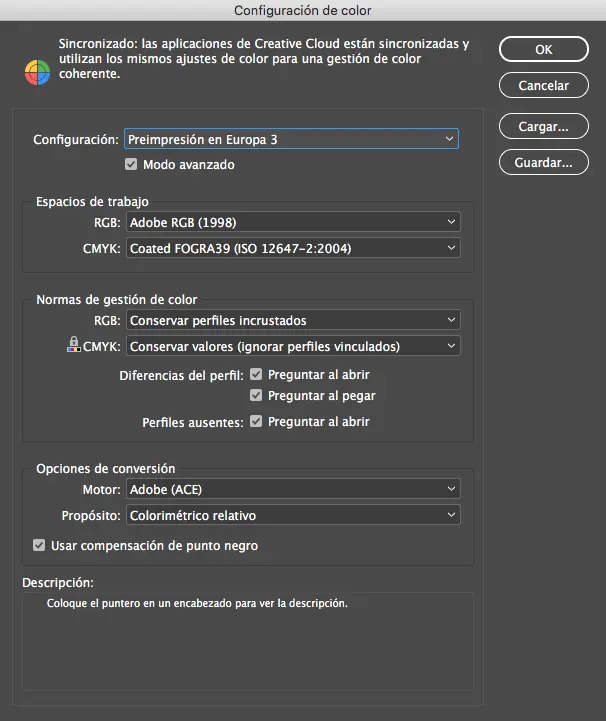Expand the RGB working space Adobe RGB dropdown

point(293,222)
